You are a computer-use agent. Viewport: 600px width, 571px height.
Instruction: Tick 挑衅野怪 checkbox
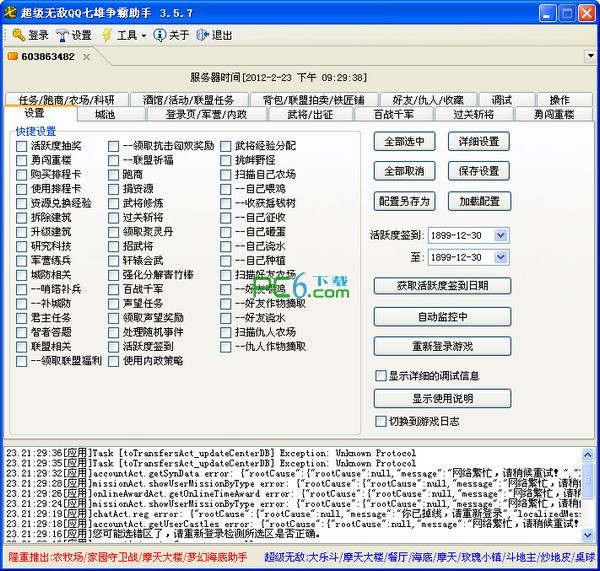tap(226, 160)
